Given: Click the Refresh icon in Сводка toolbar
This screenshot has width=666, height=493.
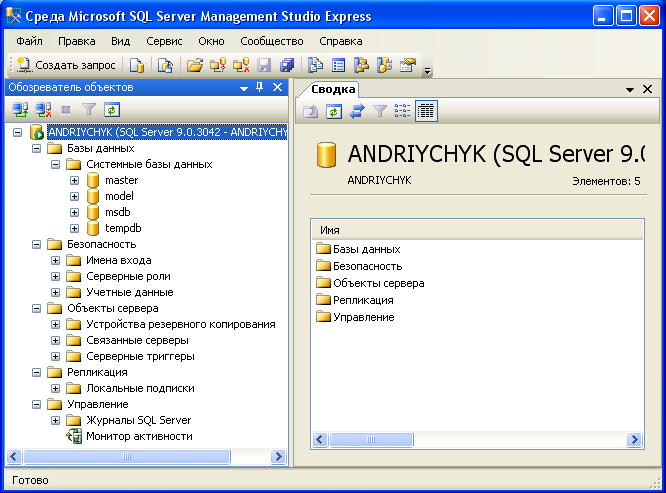Looking at the screenshot, I should pyautogui.click(x=334, y=111).
